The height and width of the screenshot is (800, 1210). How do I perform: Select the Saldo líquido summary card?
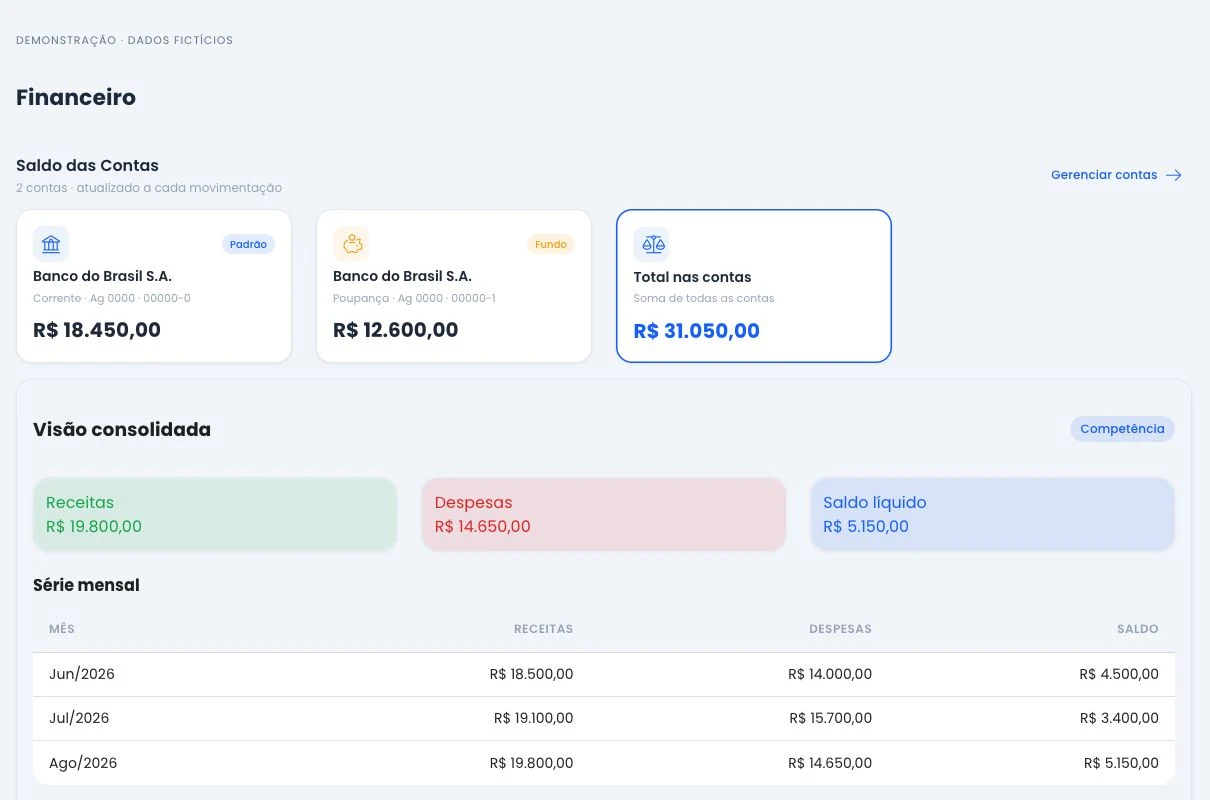[993, 514]
